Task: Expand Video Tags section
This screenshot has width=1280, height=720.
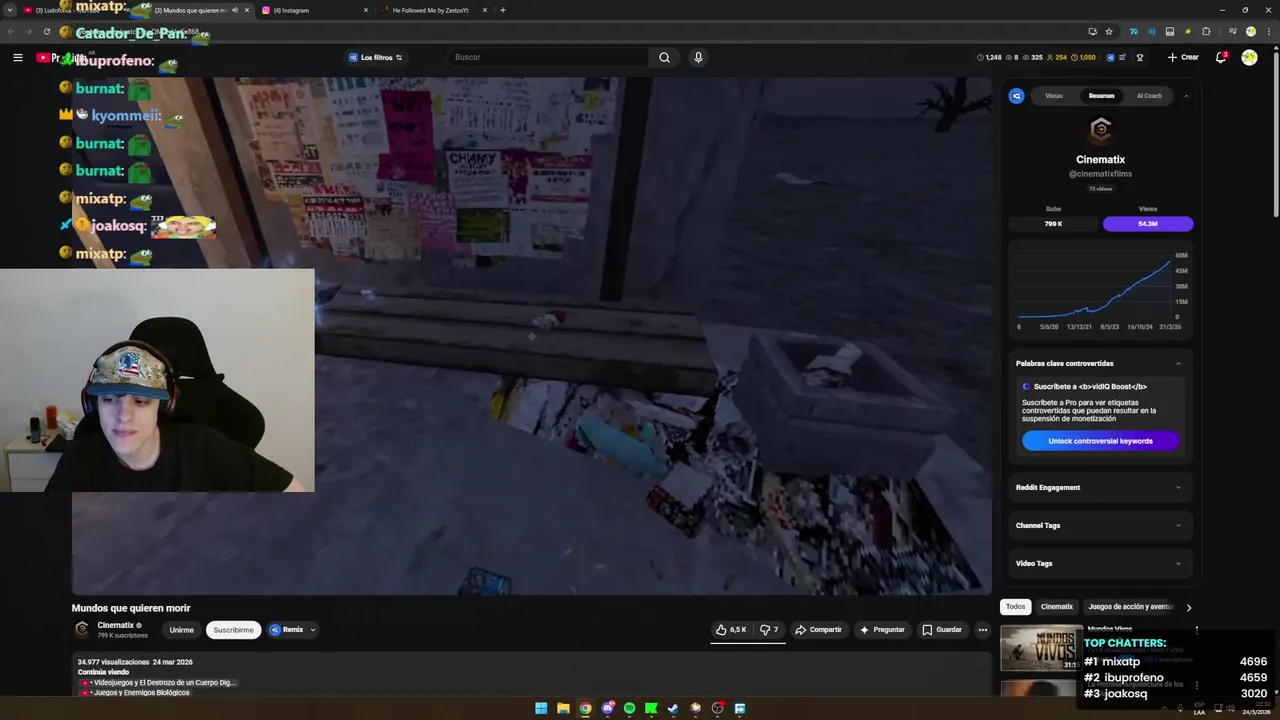Action: click(x=1100, y=563)
